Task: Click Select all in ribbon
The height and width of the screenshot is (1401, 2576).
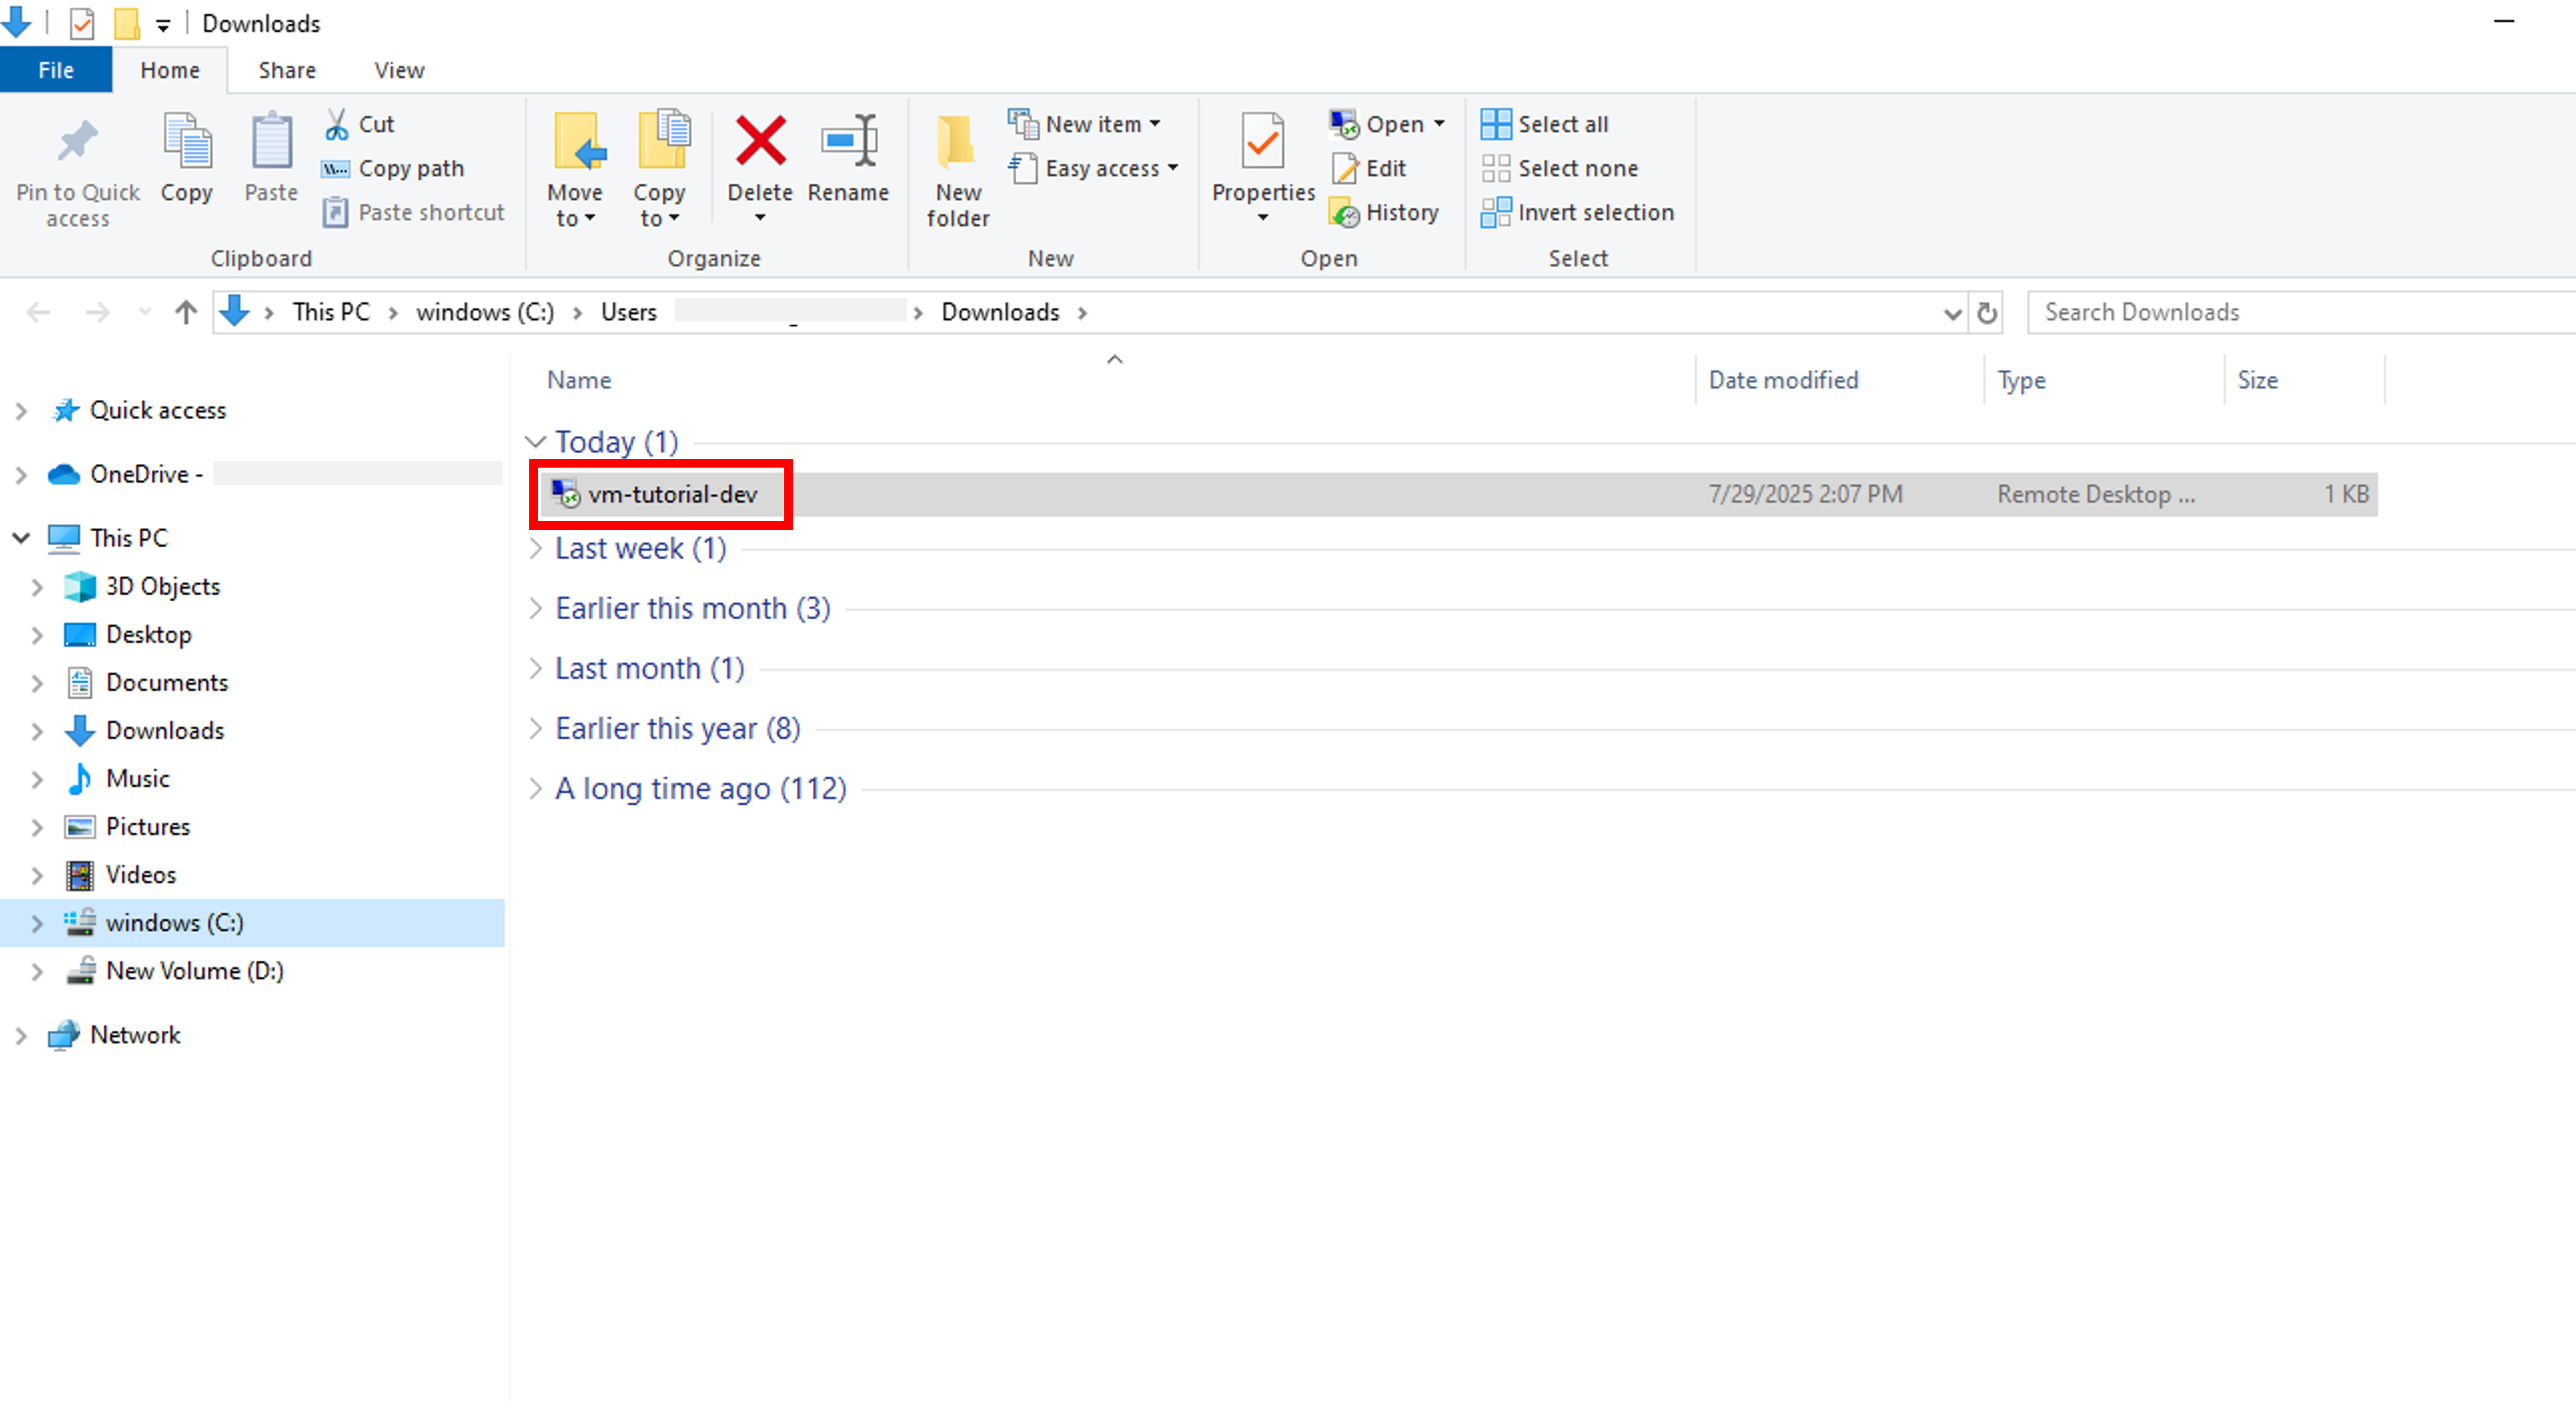Action: (x=1562, y=124)
